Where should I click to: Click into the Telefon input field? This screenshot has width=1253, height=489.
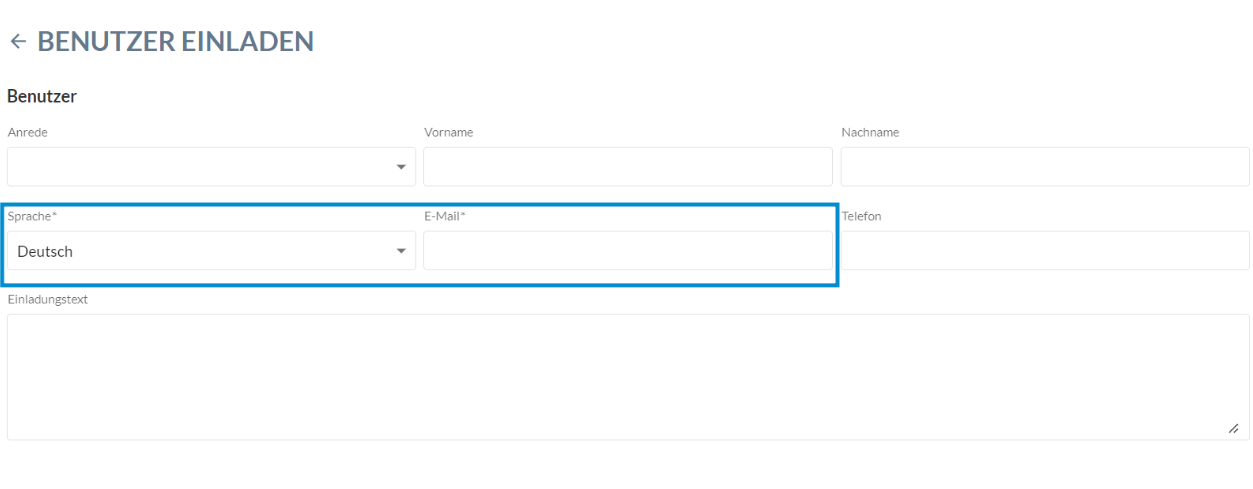tap(1045, 251)
